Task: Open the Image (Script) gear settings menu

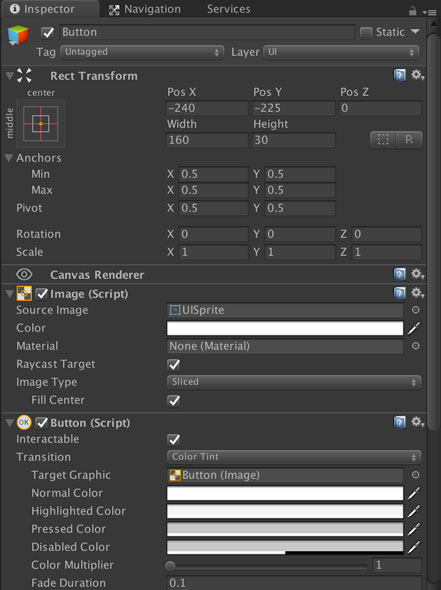Action: click(417, 293)
